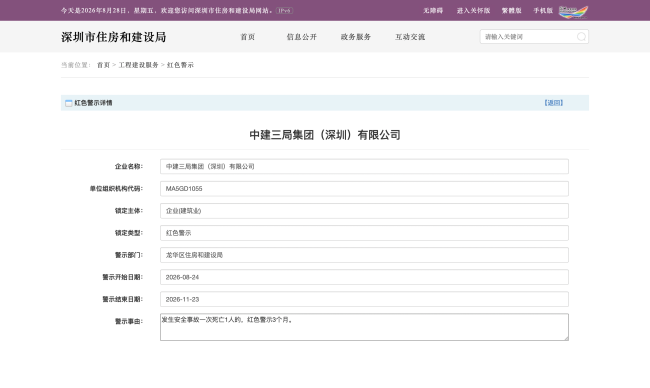This screenshot has width=650, height=388.
Task: Click the 警示开始日期 field 2026-08-24
Action: click(364, 277)
